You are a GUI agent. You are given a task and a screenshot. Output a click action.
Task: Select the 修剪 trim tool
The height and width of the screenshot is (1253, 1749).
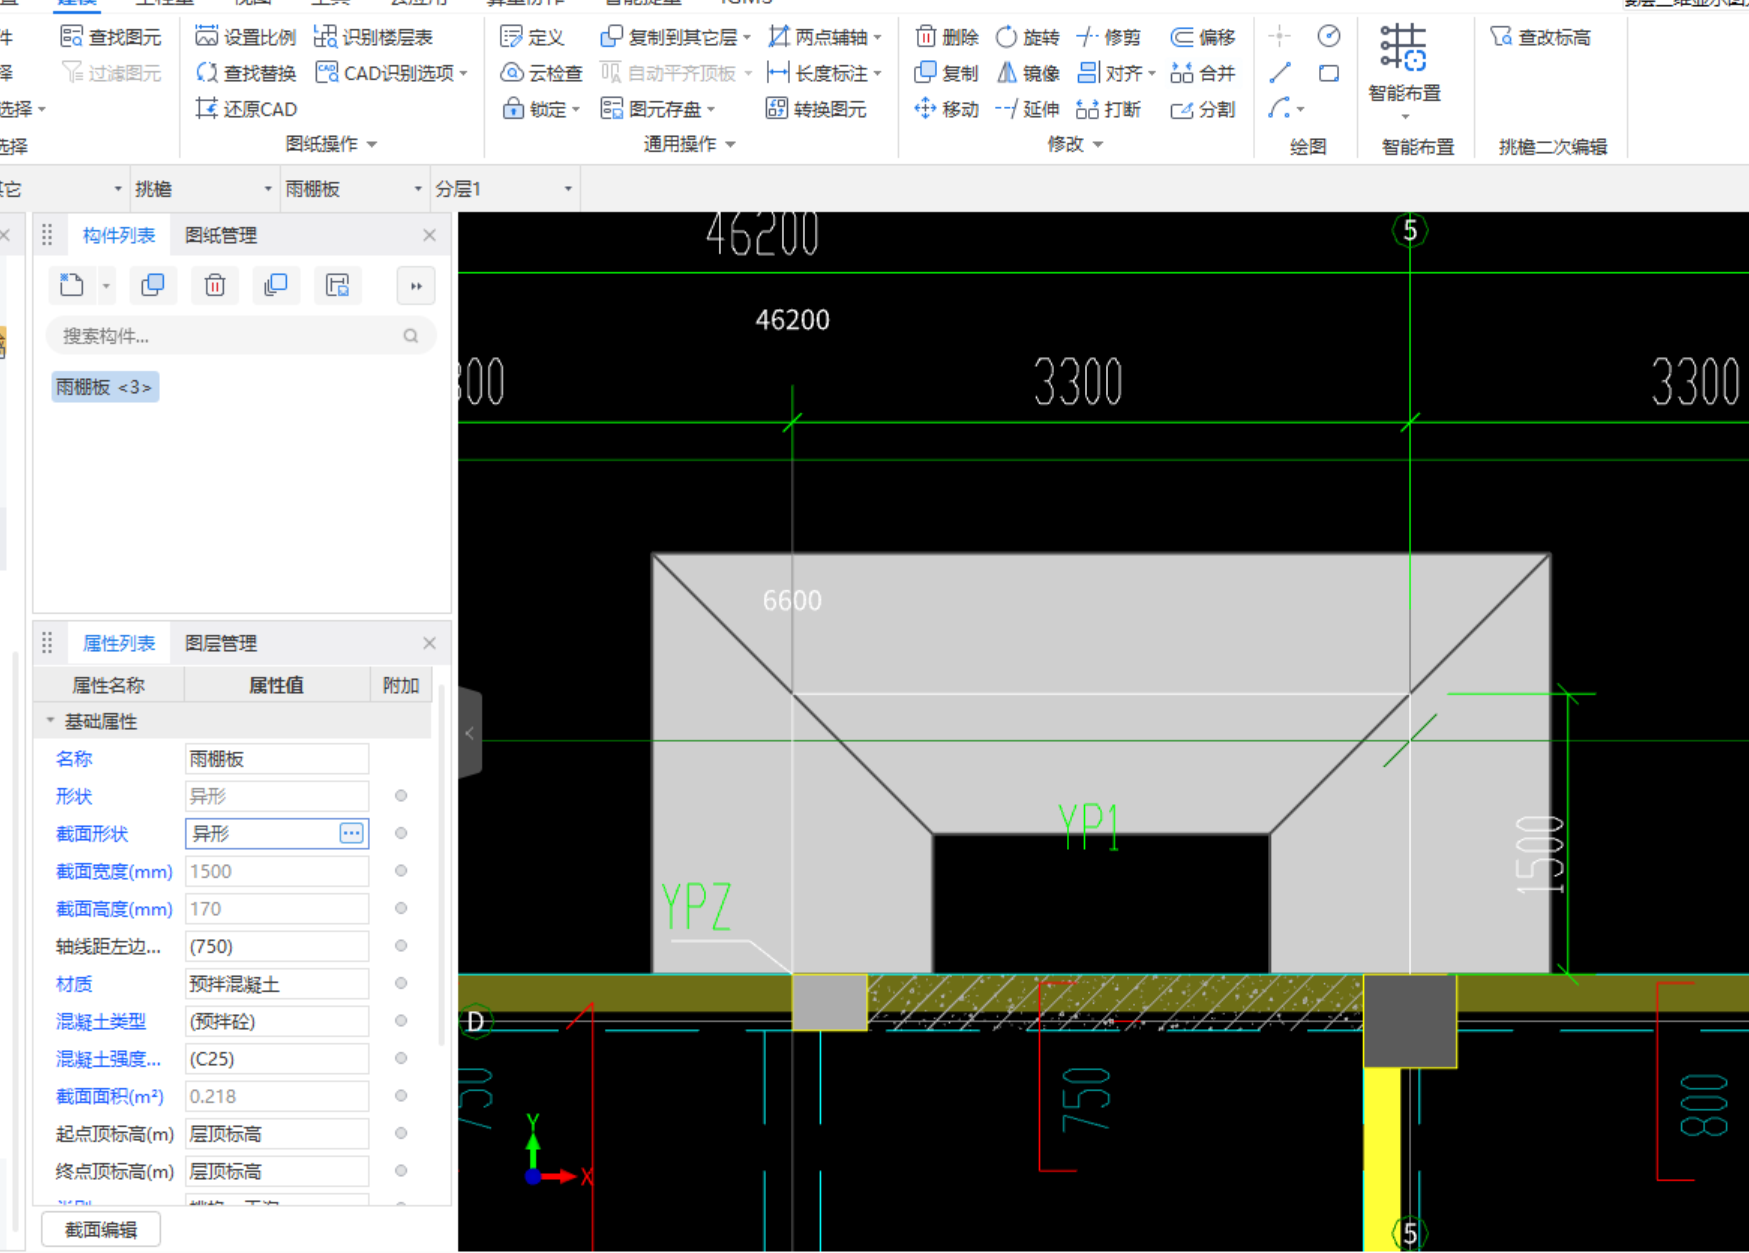tap(1108, 37)
